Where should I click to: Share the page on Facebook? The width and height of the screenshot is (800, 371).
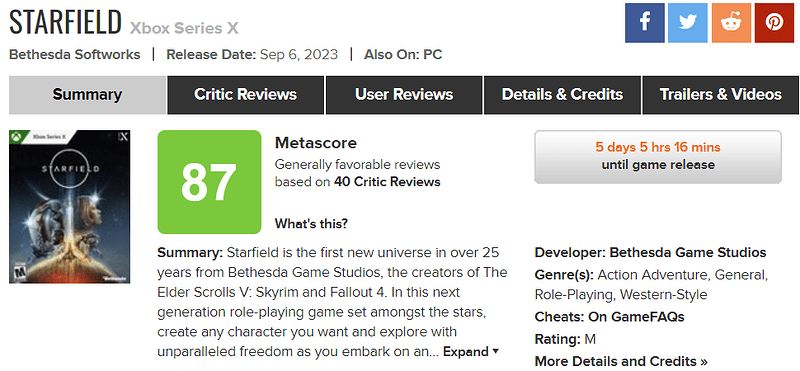tap(644, 22)
